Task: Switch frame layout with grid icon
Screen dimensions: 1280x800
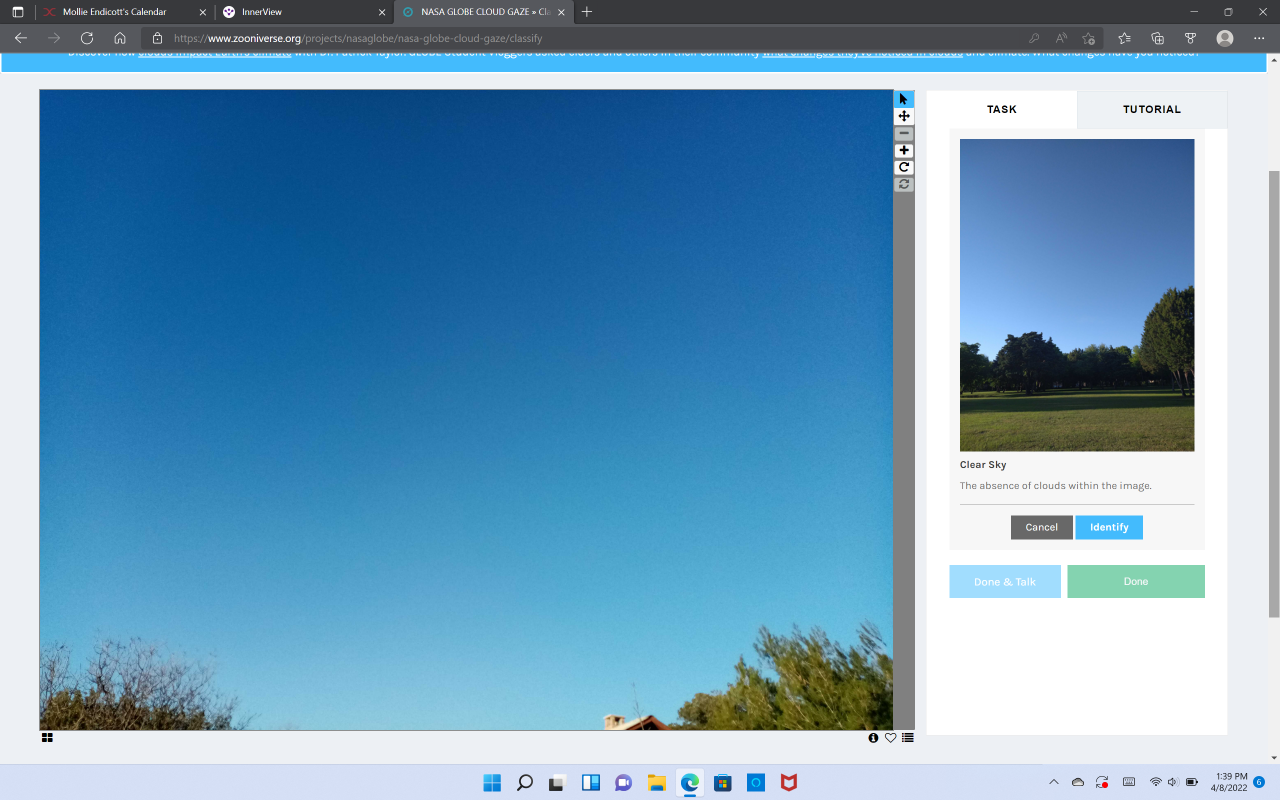Action: point(47,738)
